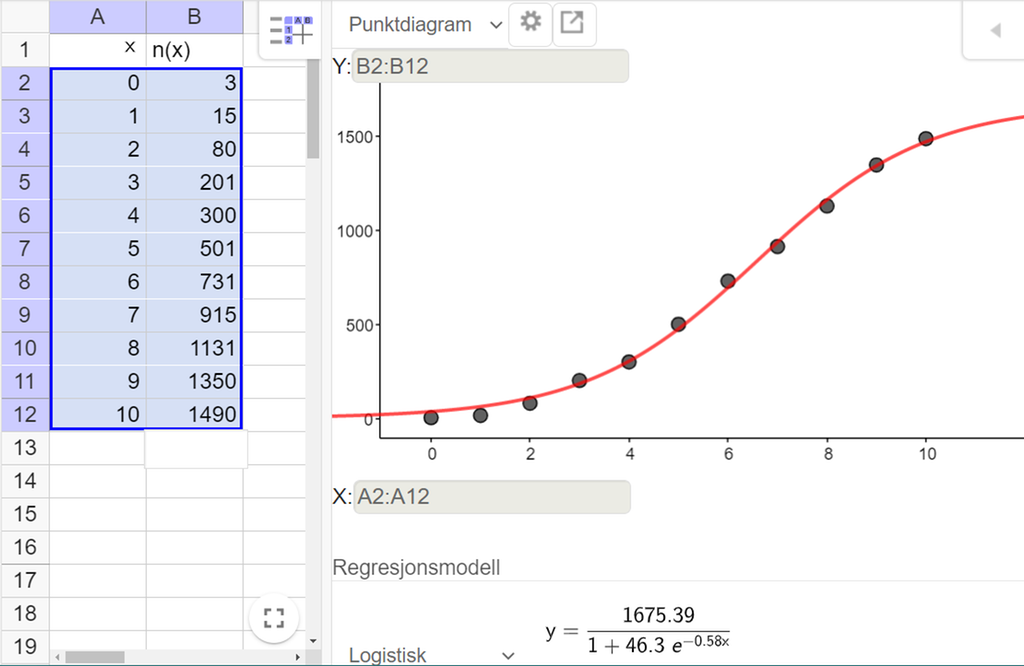1024x666 pixels.
Task: Click the X data range field A2:A12
Action: pos(490,497)
